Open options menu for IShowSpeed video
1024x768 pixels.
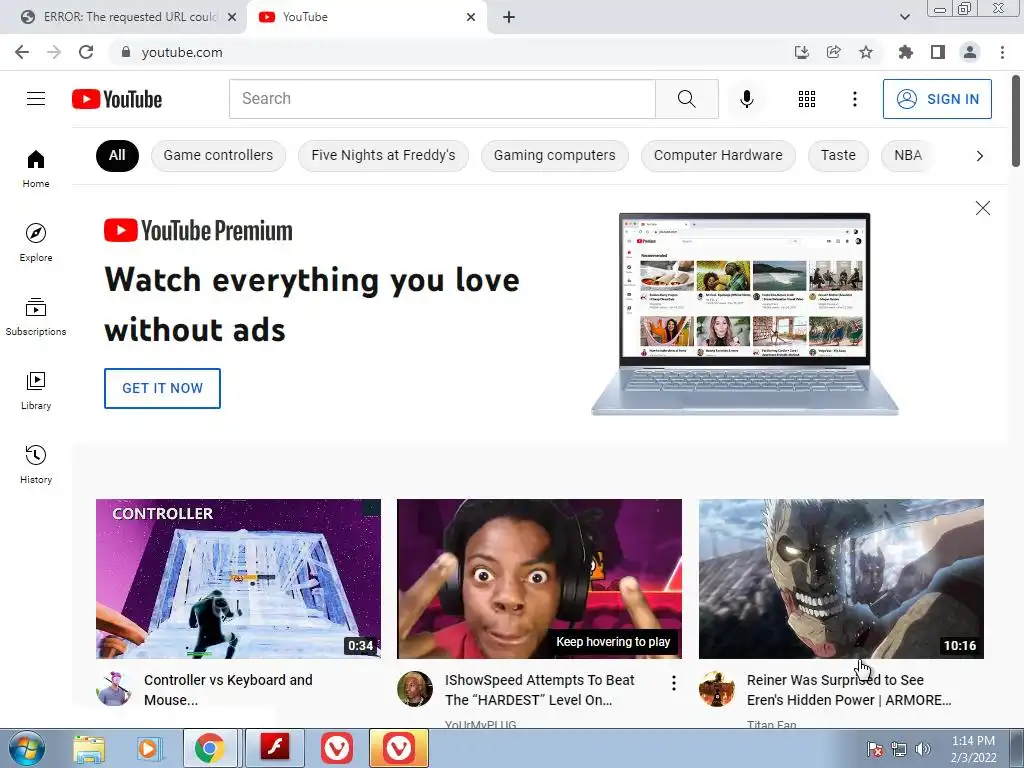(x=673, y=683)
